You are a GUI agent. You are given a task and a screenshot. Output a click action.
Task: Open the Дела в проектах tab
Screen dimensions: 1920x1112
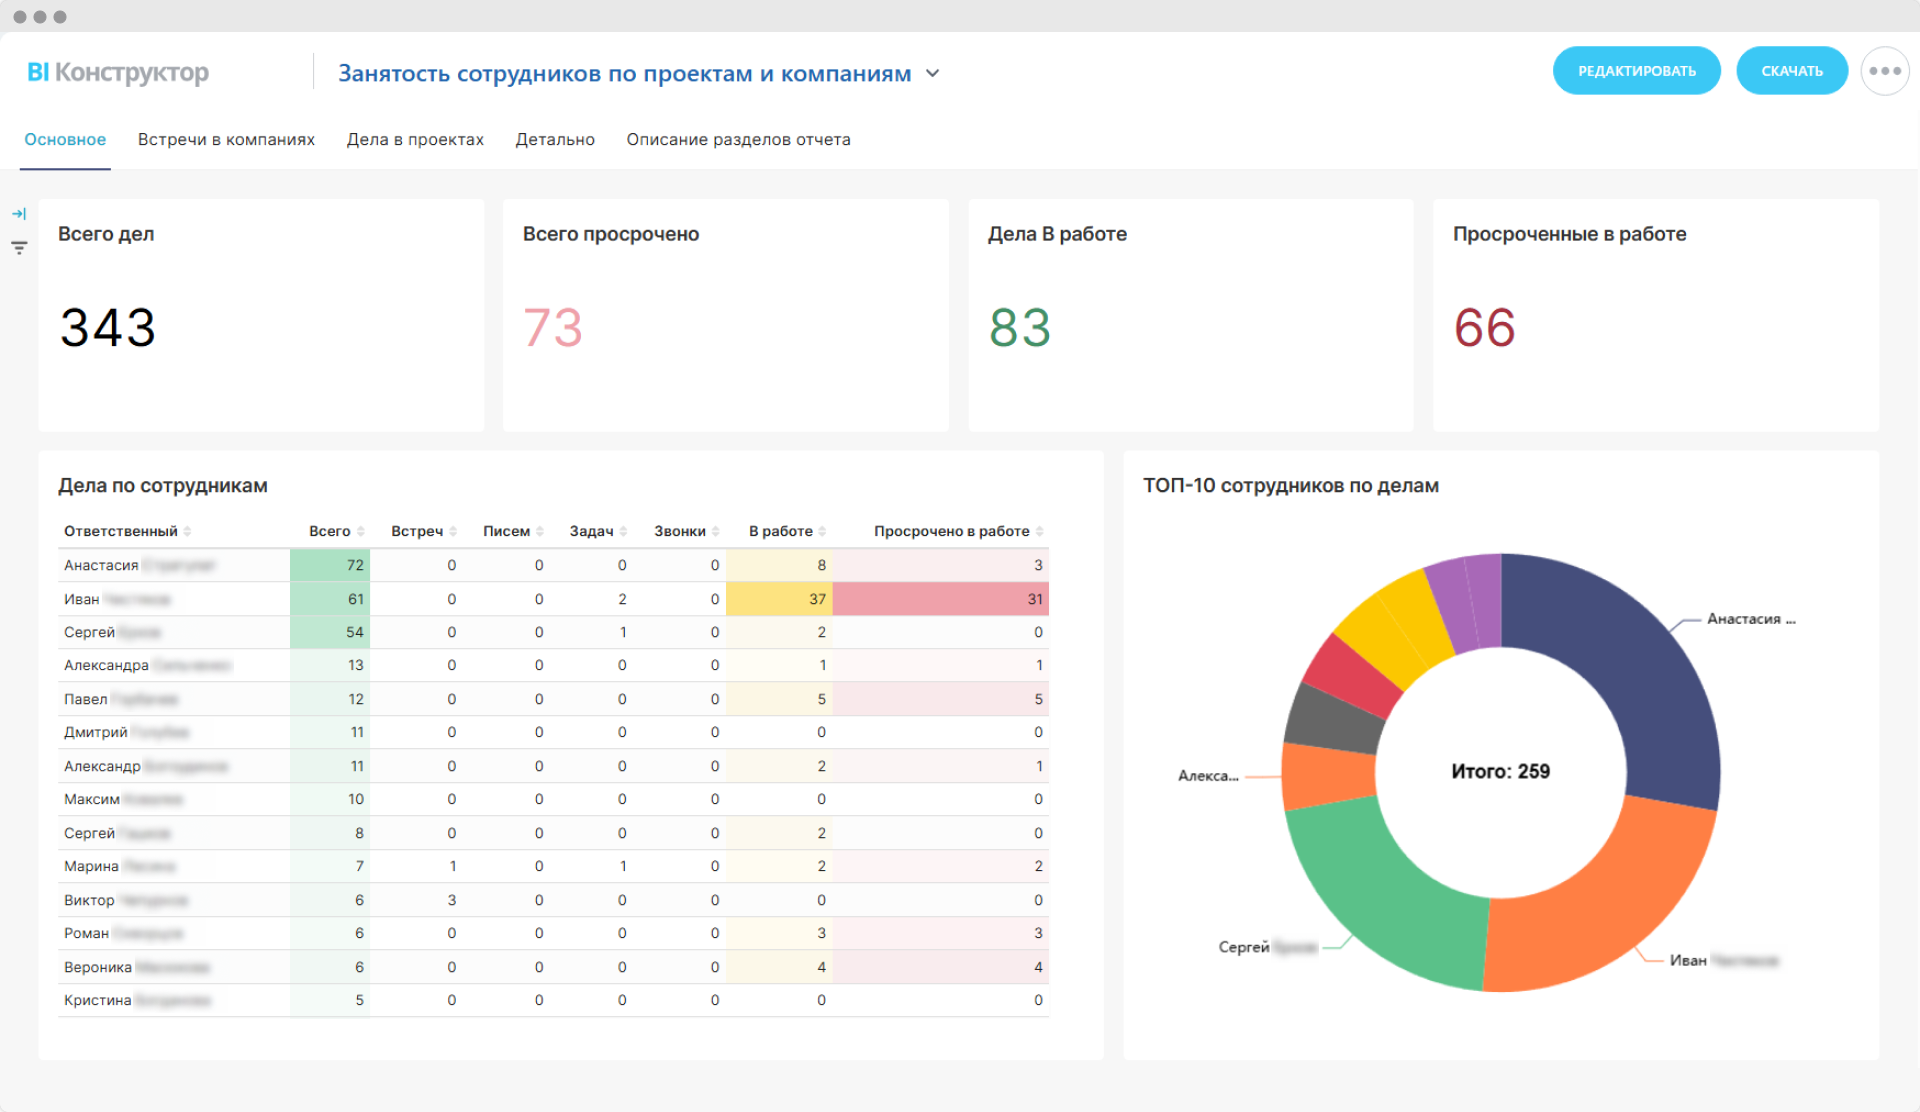point(415,140)
